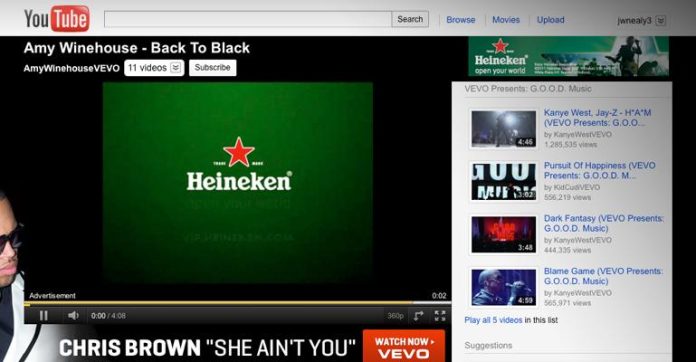Pause the video with the pause button
696x362 pixels.
point(44,315)
